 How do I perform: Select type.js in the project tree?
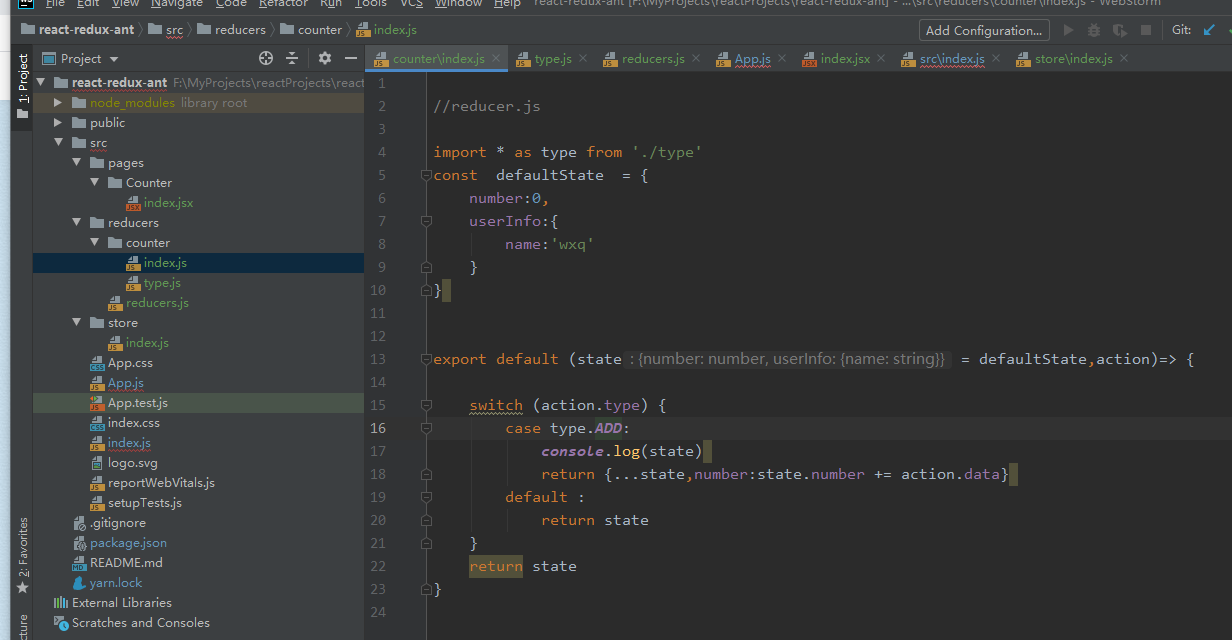(x=162, y=283)
